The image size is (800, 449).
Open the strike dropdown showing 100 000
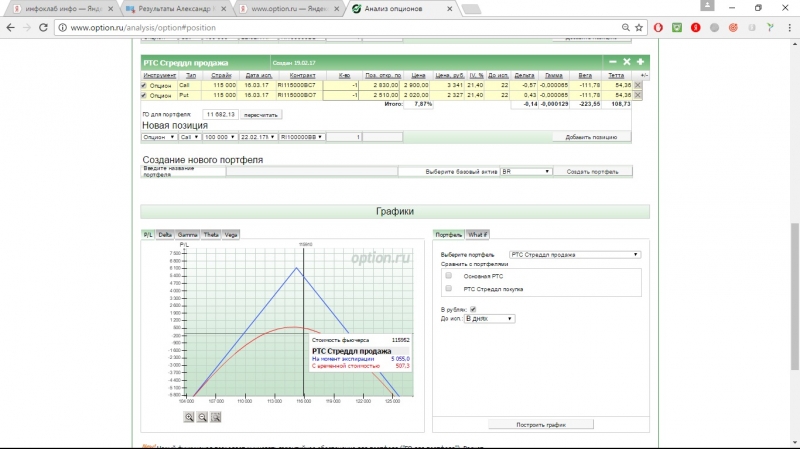tap(220, 137)
